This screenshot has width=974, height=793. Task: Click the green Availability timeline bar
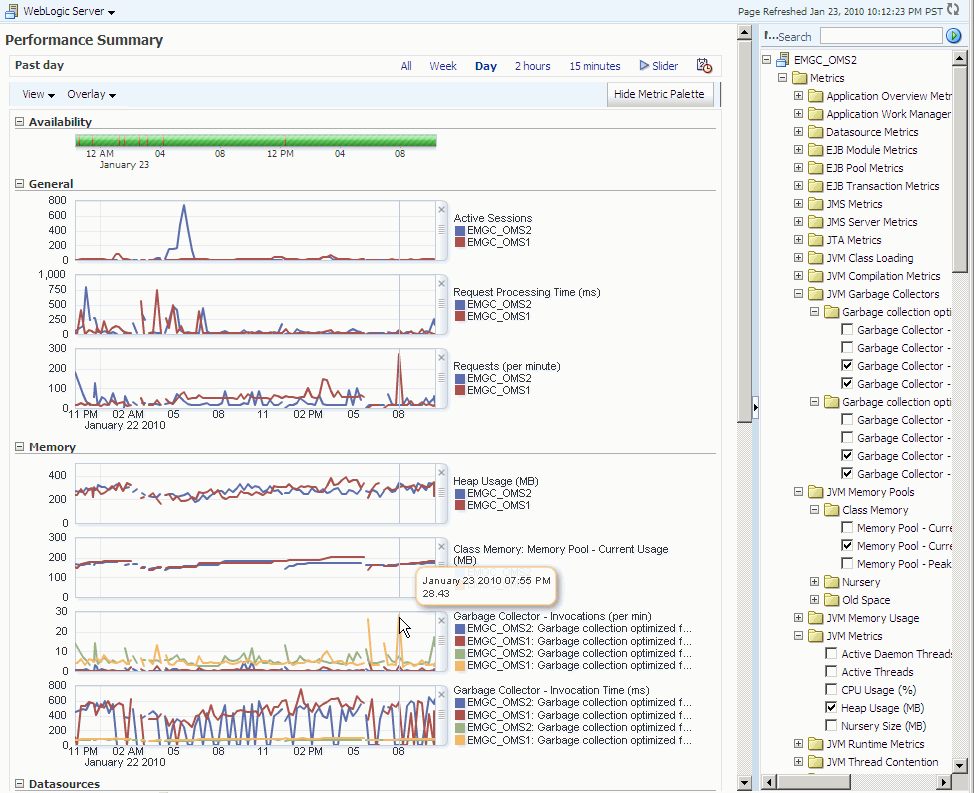255,140
